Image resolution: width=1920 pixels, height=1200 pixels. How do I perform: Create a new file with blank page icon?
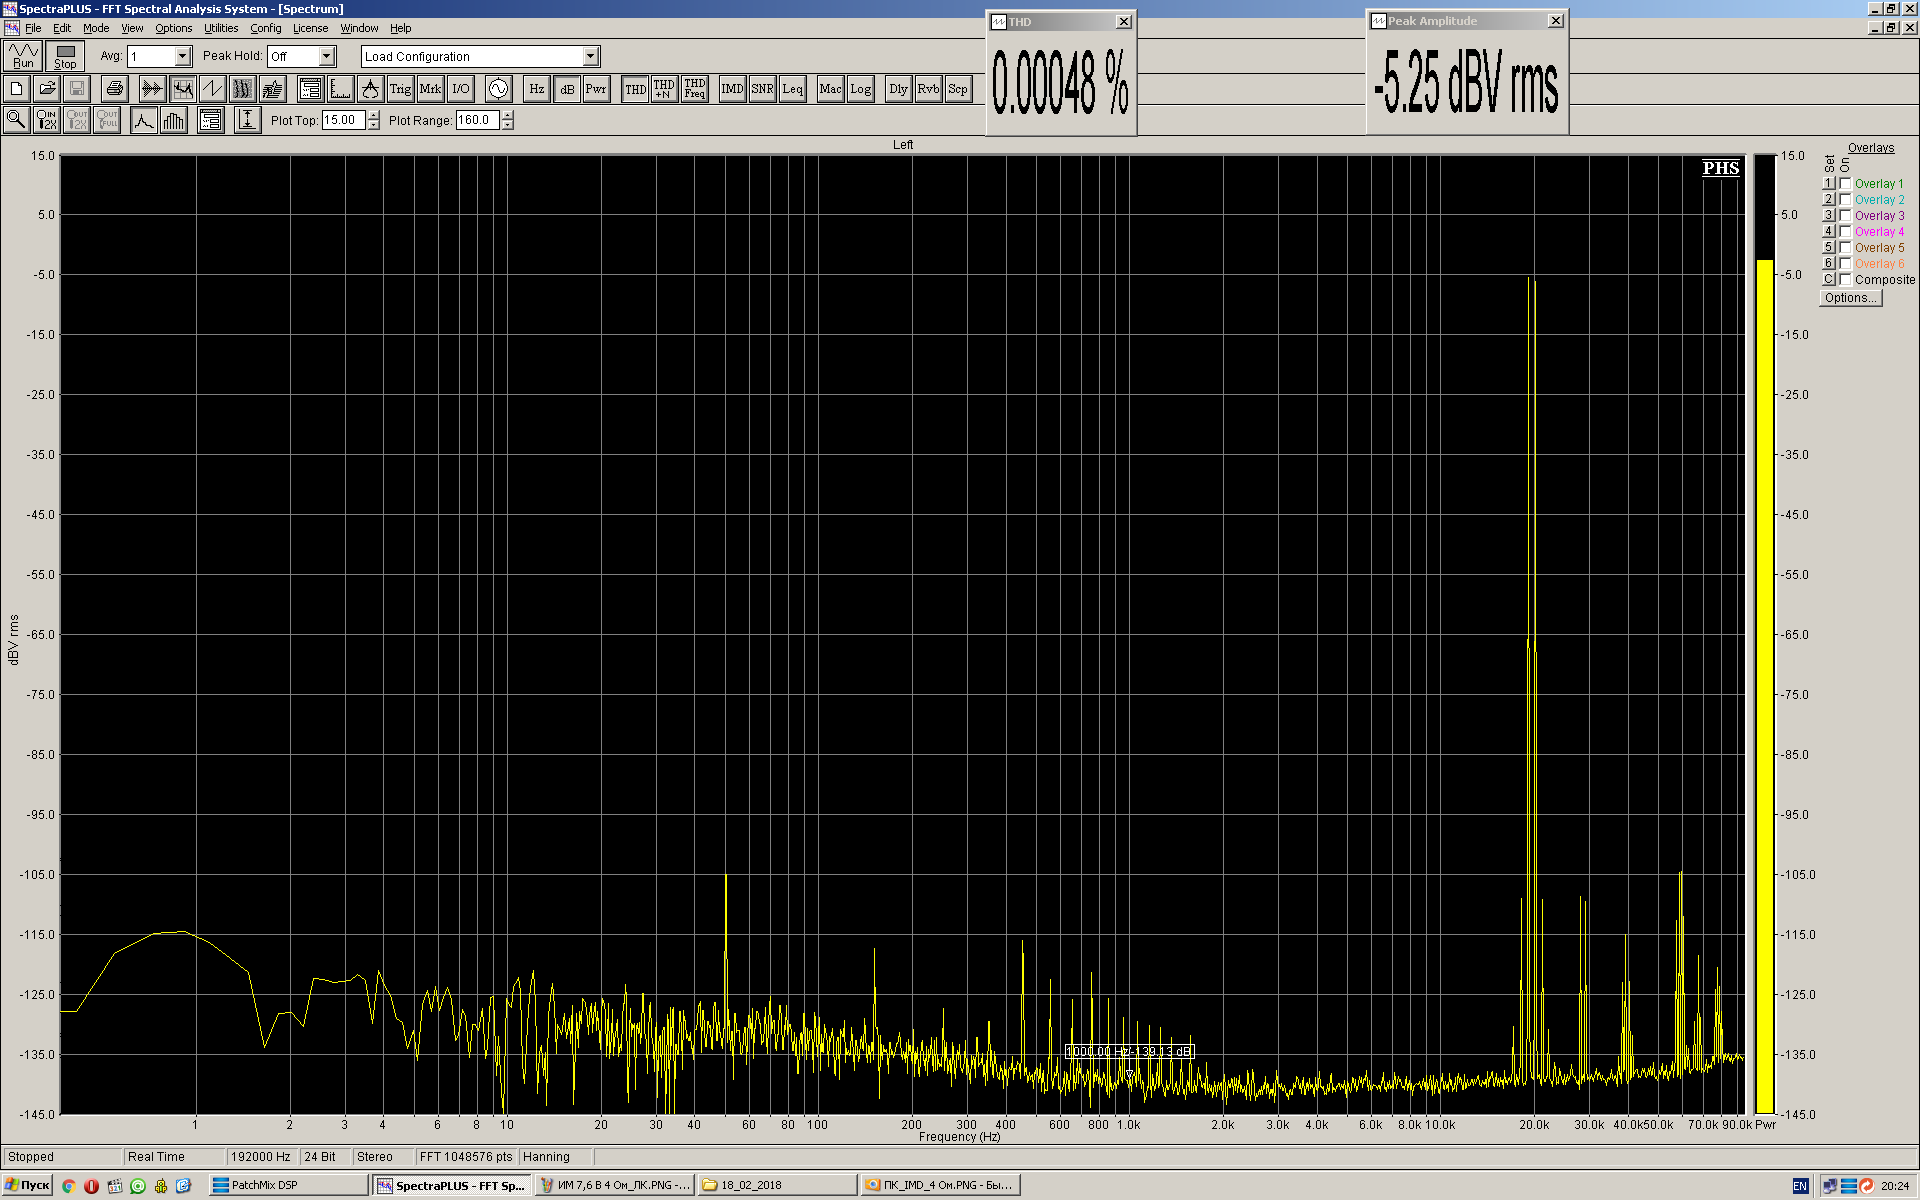click(17, 89)
